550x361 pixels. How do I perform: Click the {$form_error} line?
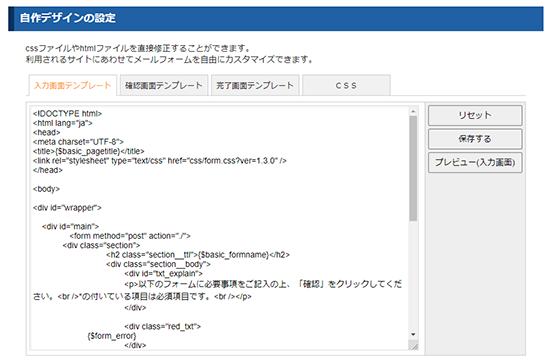(112, 336)
